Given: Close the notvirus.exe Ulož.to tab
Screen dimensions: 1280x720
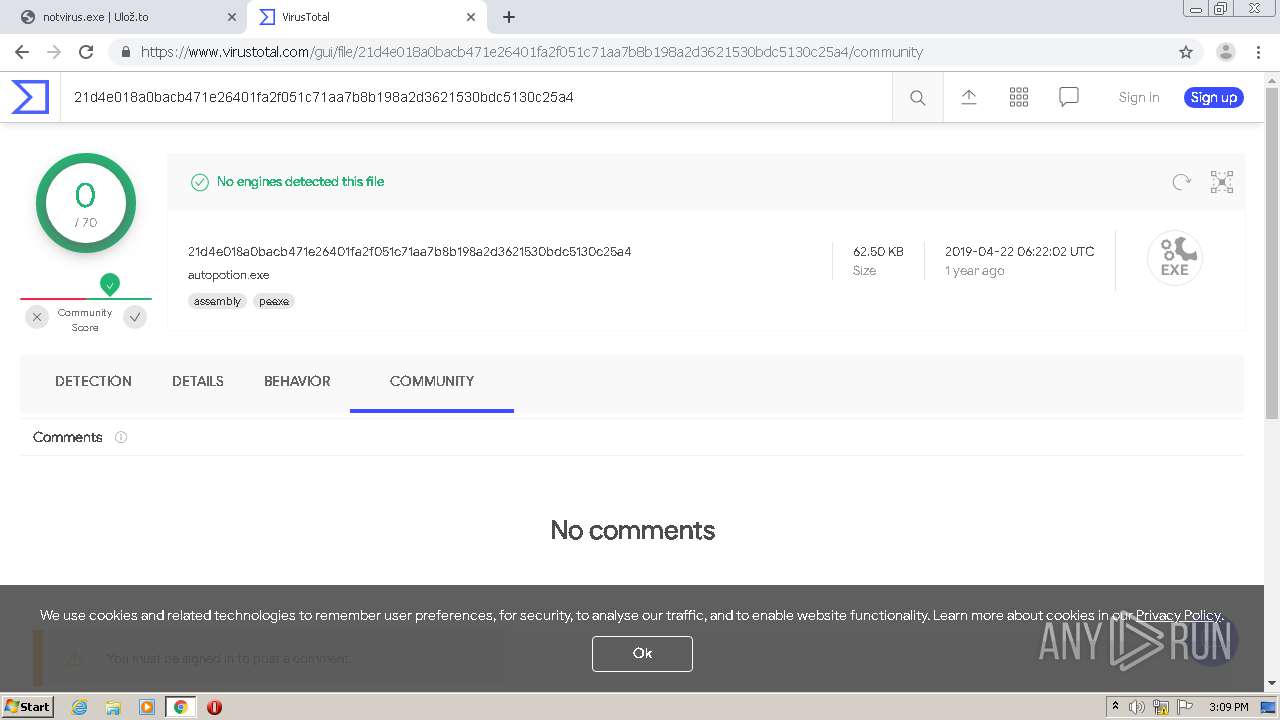Looking at the screenshot, I should tap(231, 17).
